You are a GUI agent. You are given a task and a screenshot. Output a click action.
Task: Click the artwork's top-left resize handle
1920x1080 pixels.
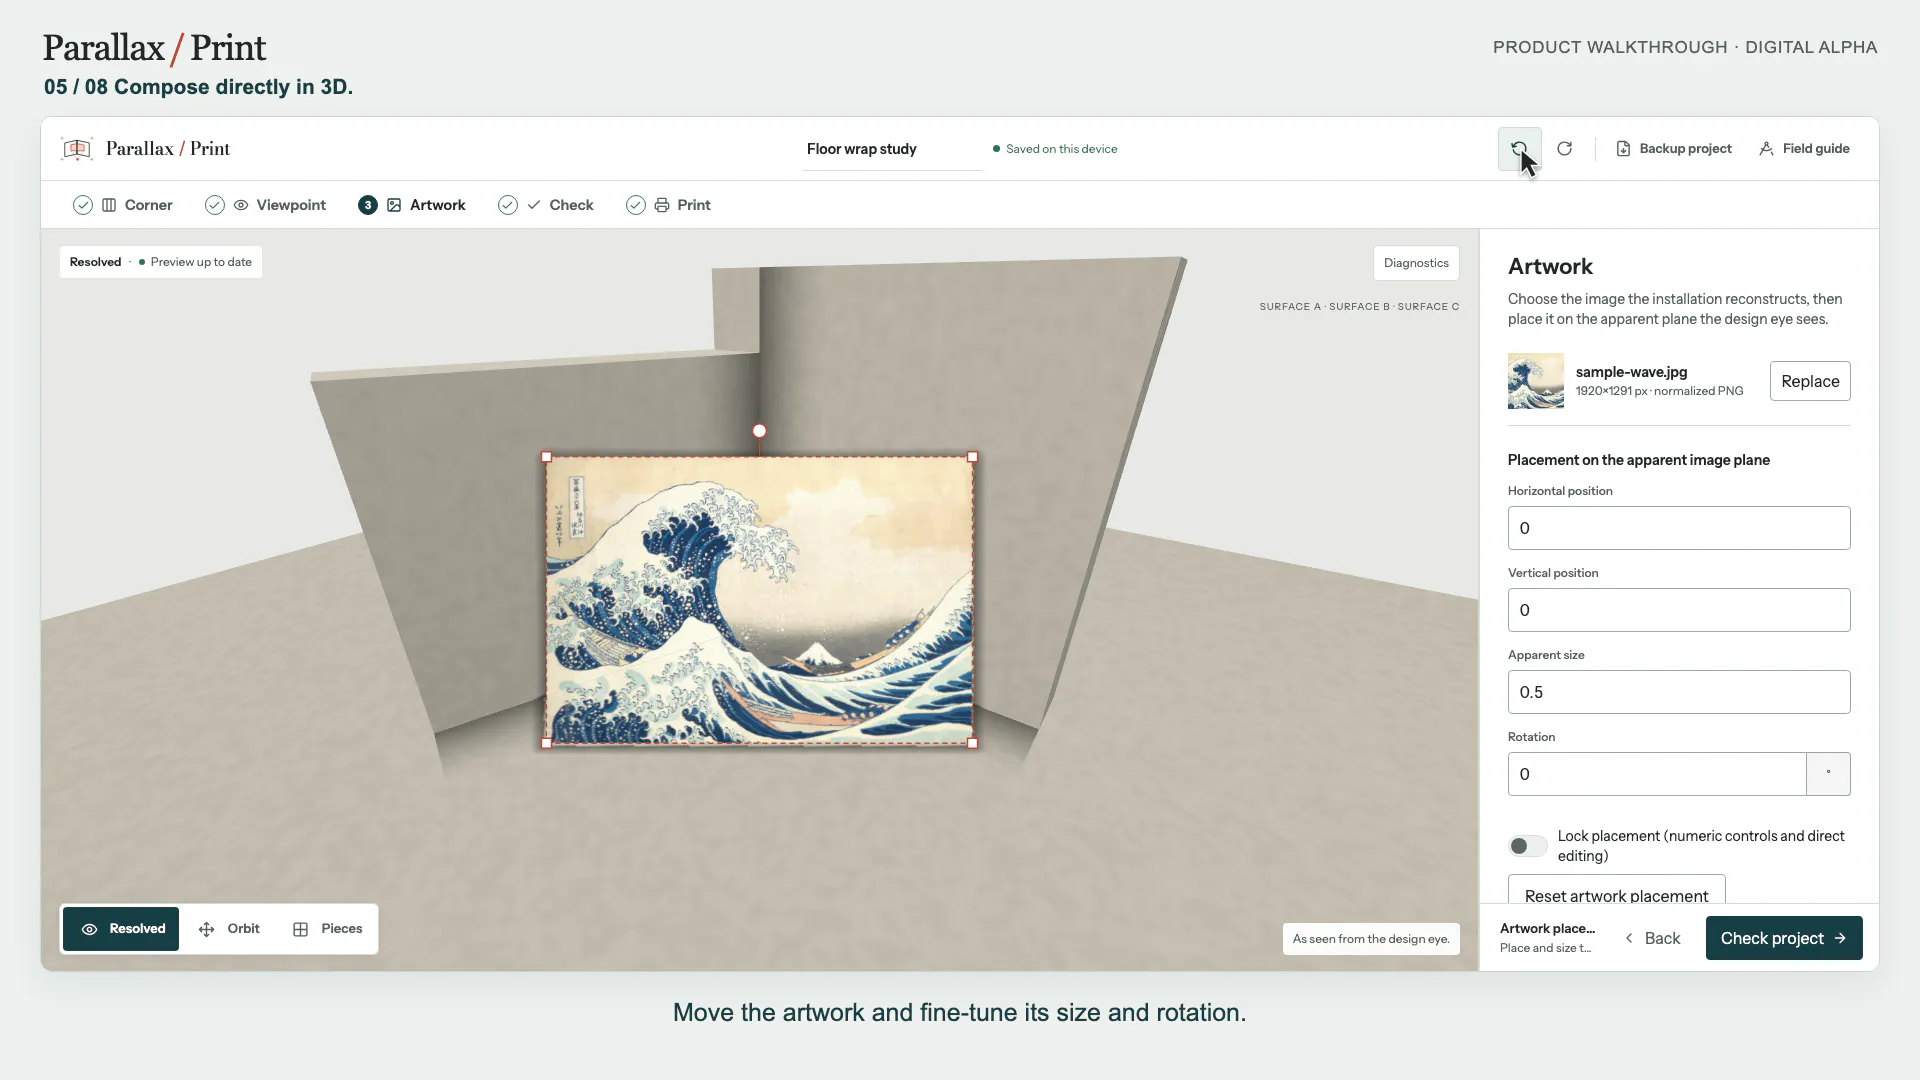tap(546, 457)
